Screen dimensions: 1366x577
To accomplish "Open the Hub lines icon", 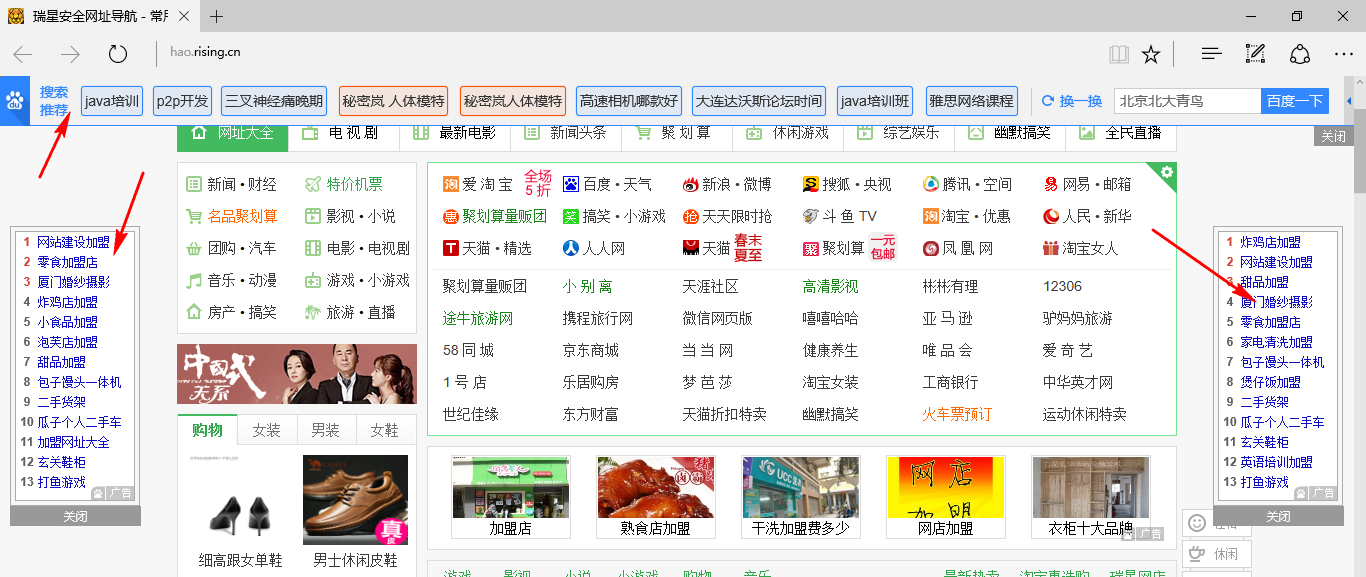I will tap(1211, 54).
